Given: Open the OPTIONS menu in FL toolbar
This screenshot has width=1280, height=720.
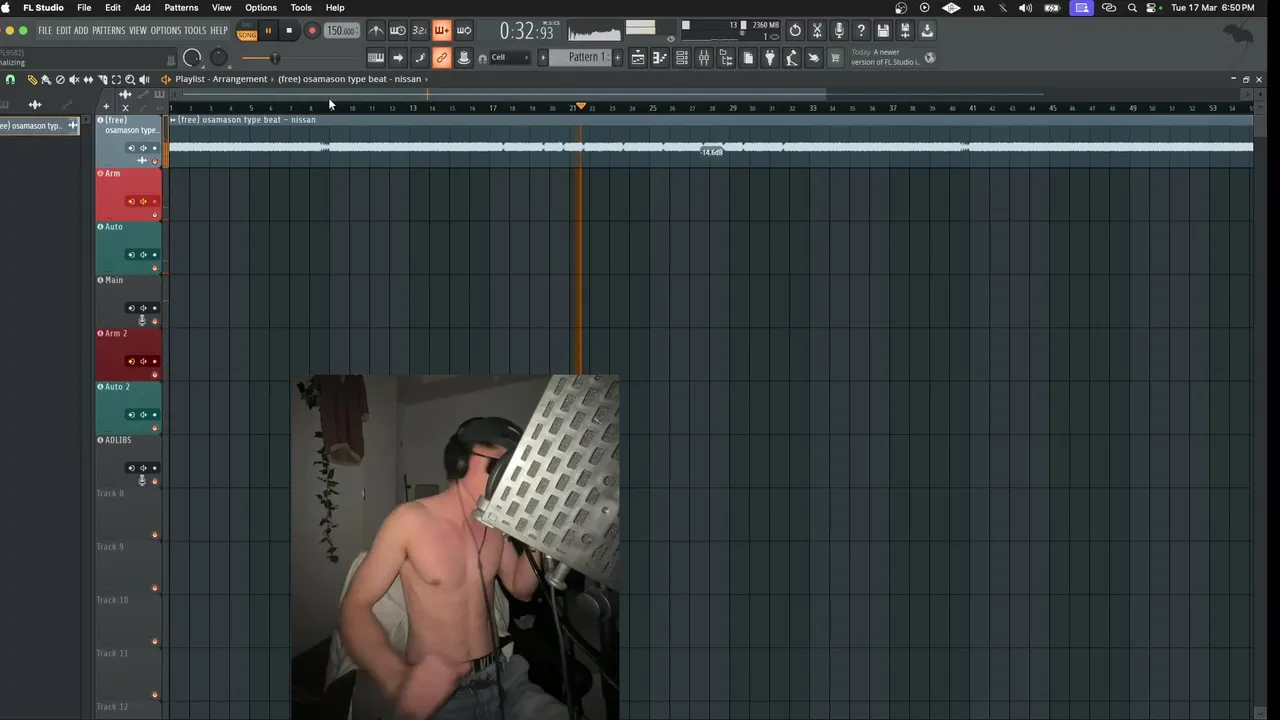Looking at the screenshot, I should pos(166,31).
